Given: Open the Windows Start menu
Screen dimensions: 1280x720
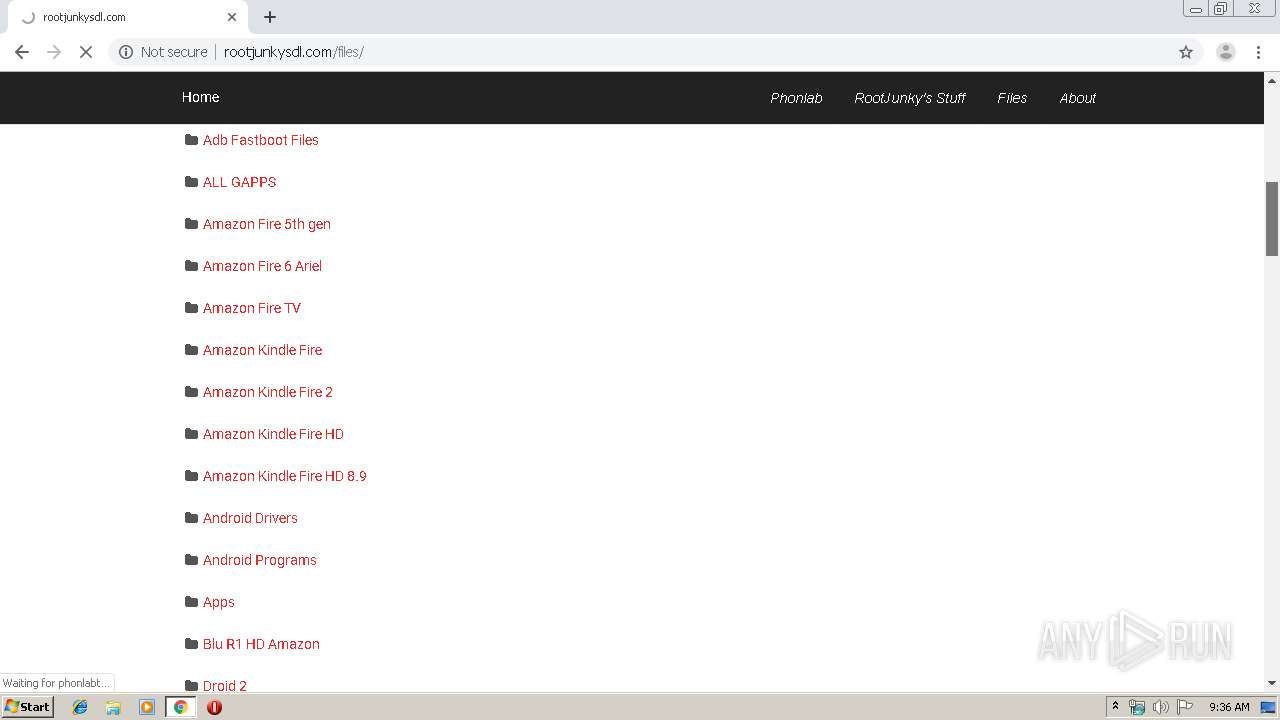Looking at the screenshot, I should pyautogui.click(x=28, y=707).
